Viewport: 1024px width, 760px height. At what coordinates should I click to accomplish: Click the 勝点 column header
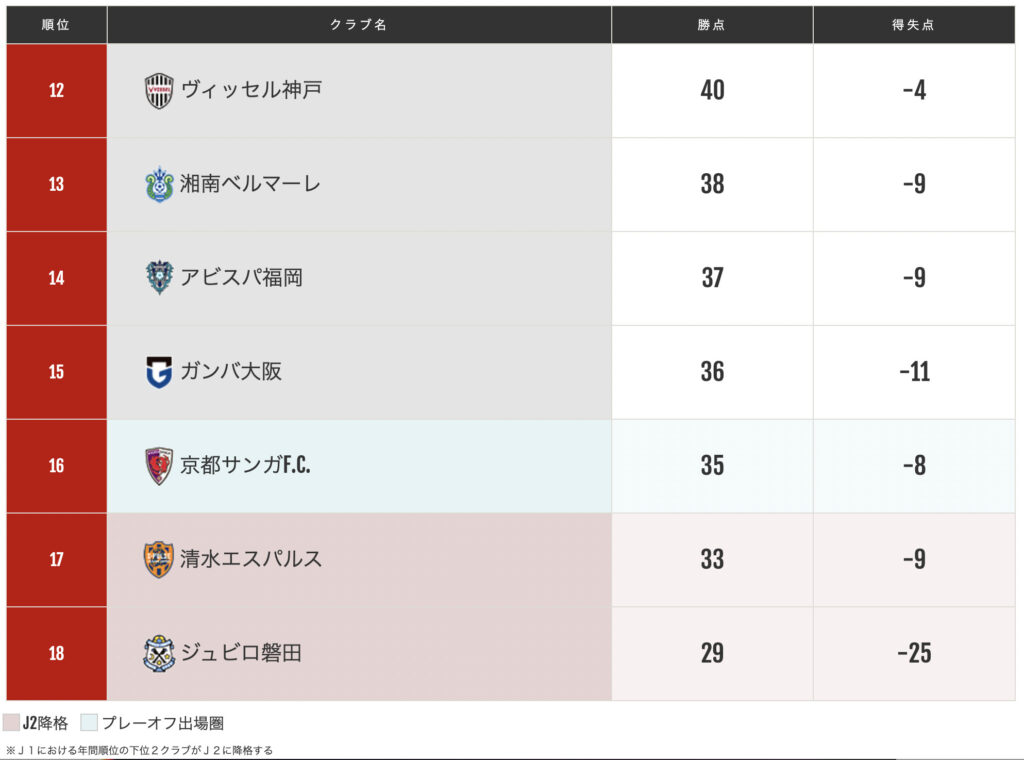point(712,25)
